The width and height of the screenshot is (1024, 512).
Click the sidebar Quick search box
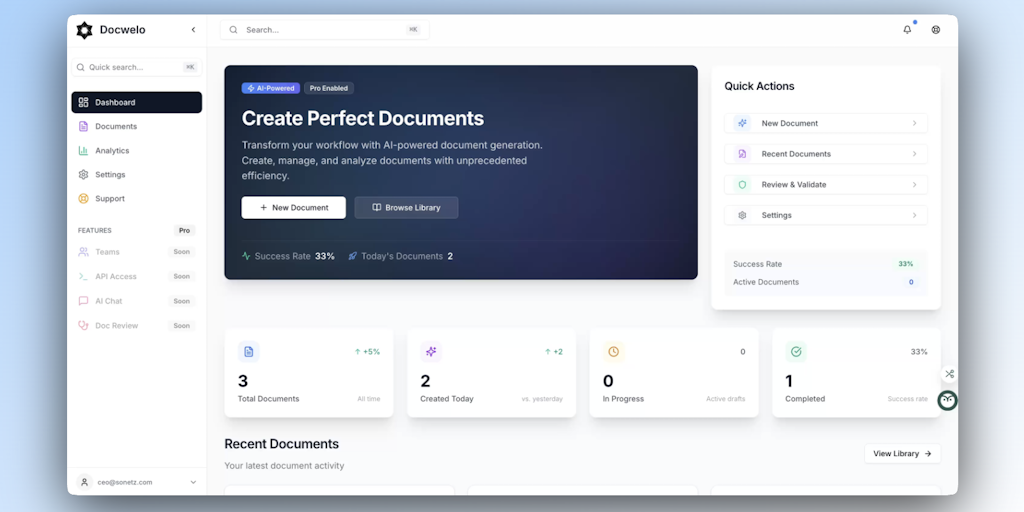click(136, 67)
